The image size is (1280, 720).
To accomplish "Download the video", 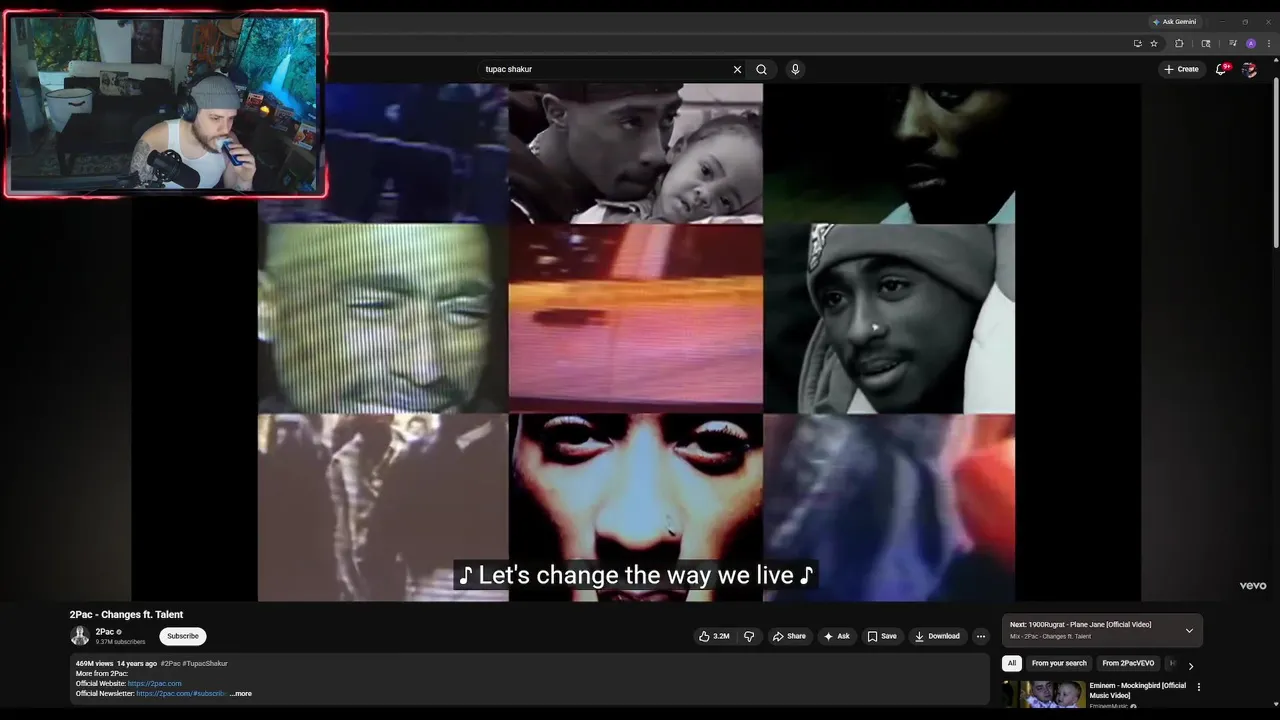I will click(937, 636).
